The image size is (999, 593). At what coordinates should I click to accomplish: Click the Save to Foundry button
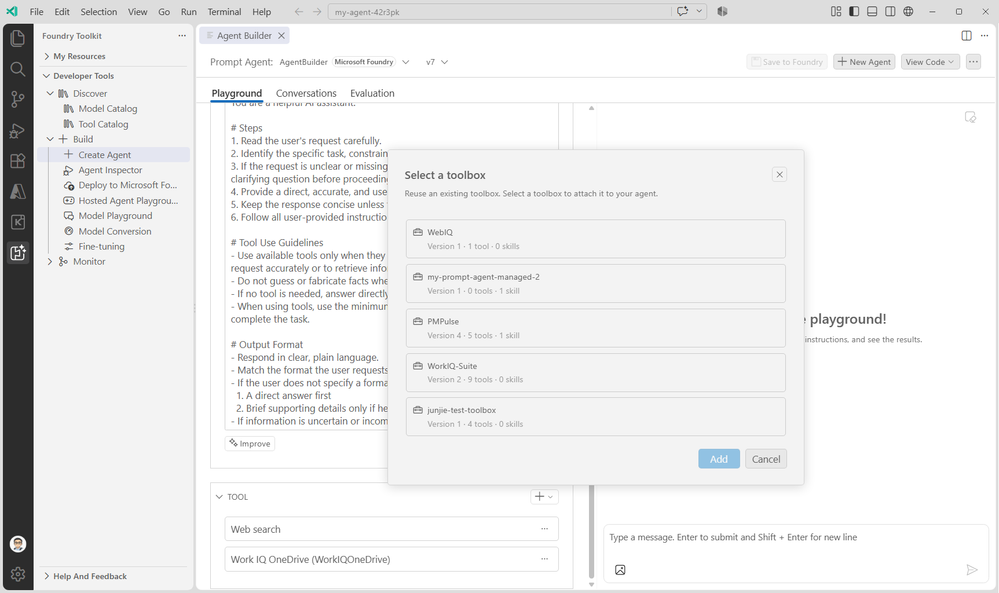point(787,62)
